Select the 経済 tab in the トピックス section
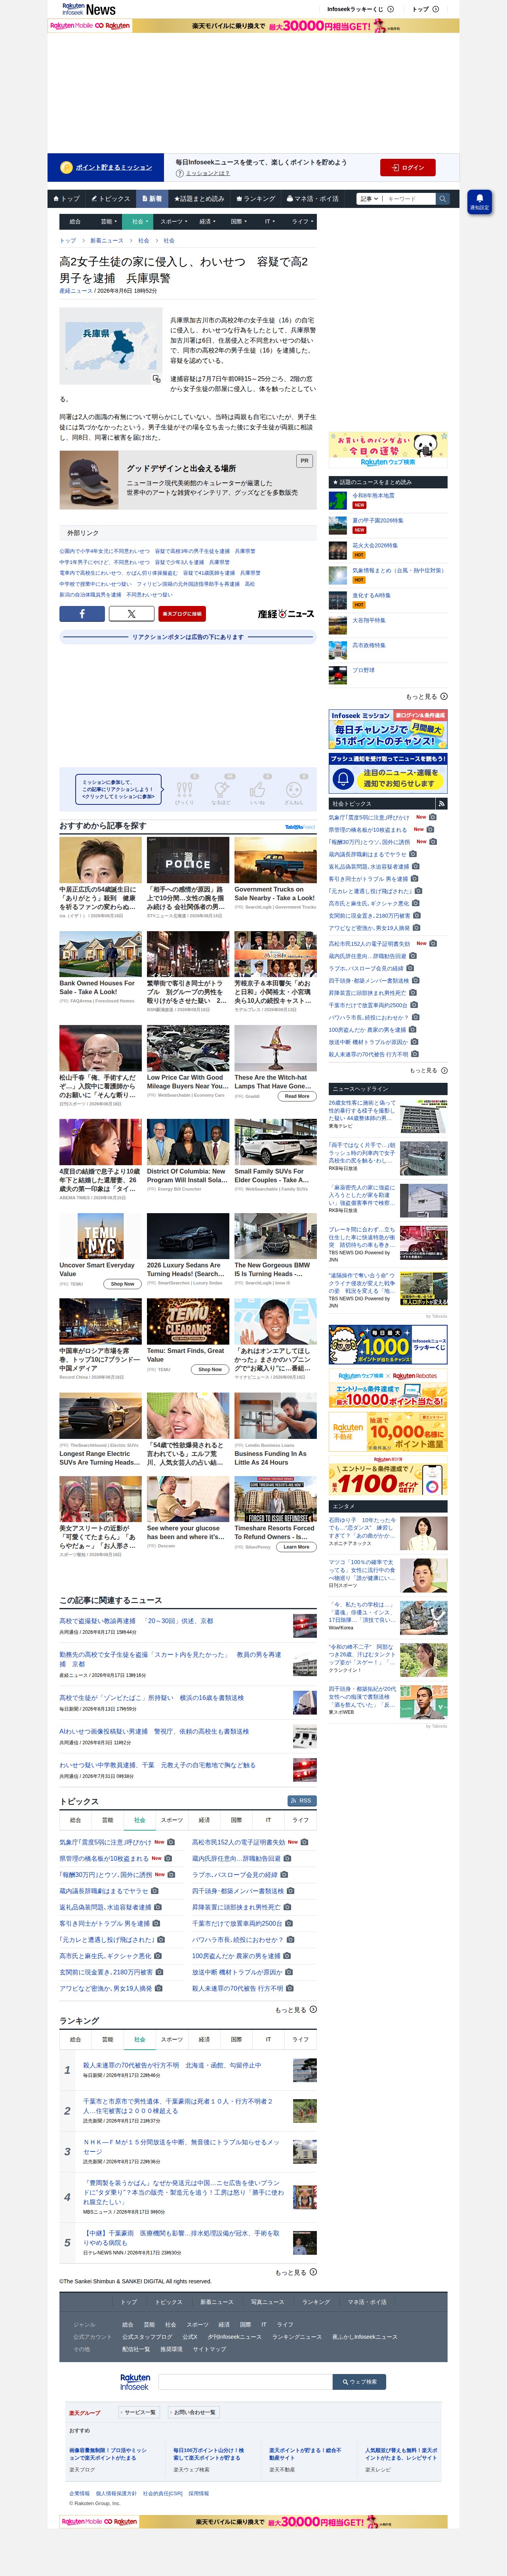This screenshot has height=2576, width=507. click(204, 1820)
